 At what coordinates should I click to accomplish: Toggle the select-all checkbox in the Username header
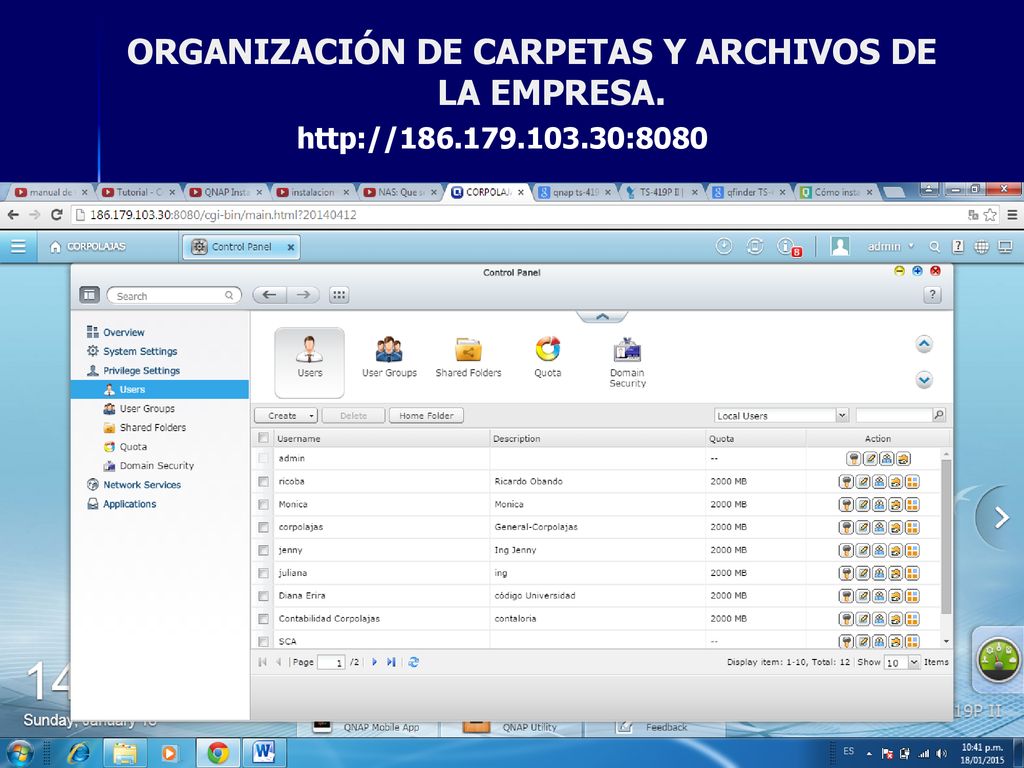coord(263,438)
